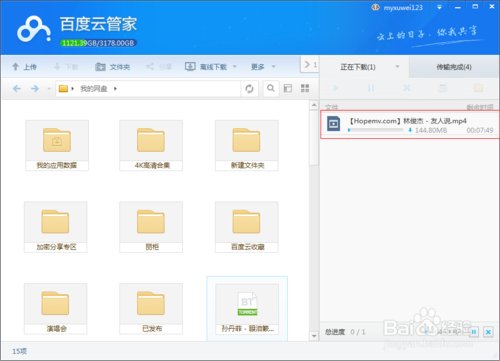Screen dimensions: 500x361
Task: Click the video file icon of download
Action: point(333,124)
